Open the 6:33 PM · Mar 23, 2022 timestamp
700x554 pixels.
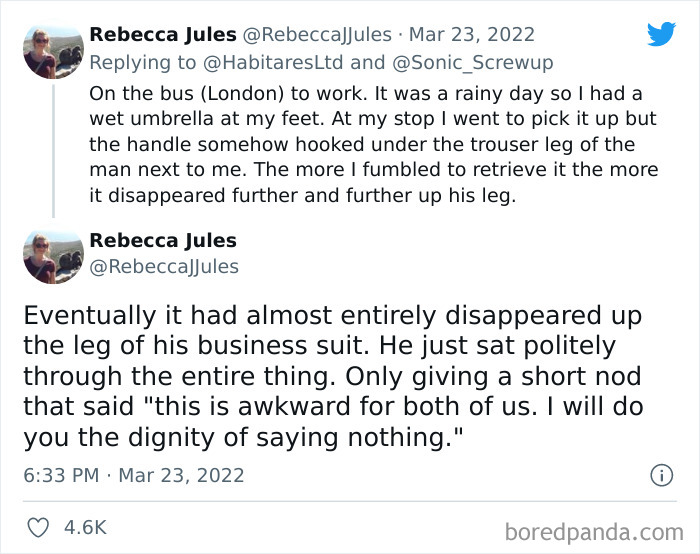(134, 476)
